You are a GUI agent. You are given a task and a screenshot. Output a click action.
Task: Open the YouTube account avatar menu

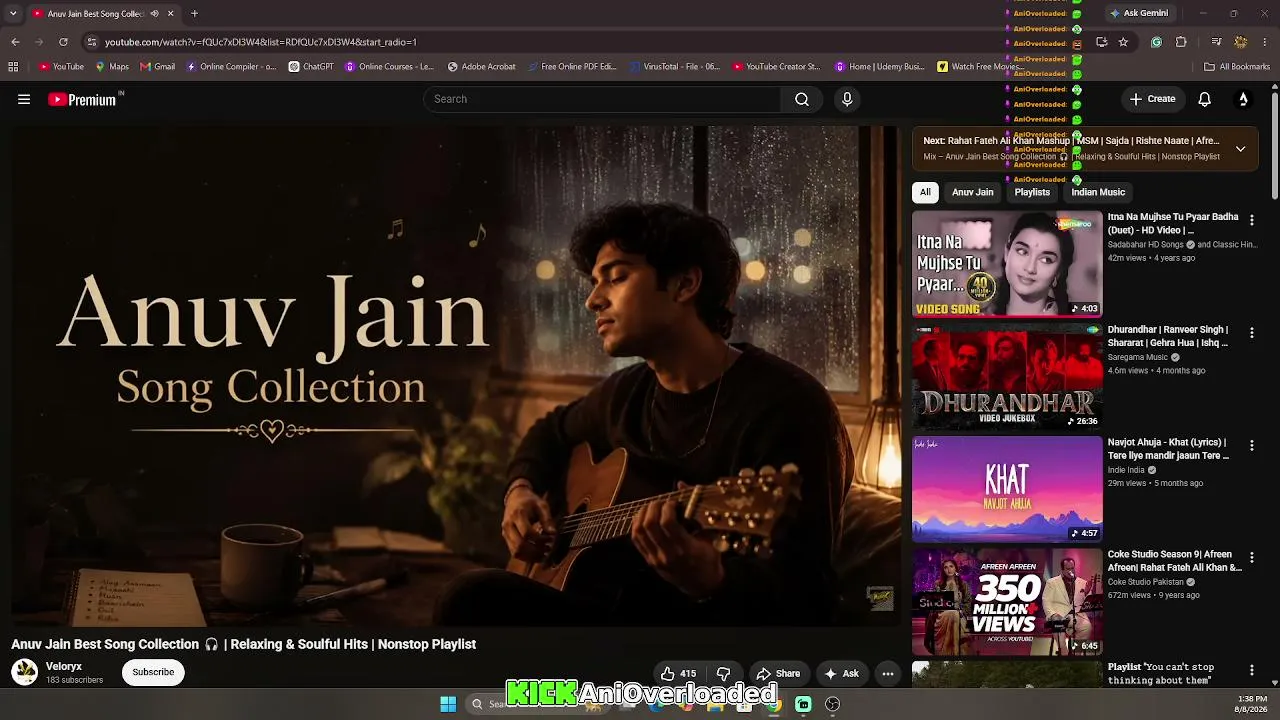pos(1243,99)
